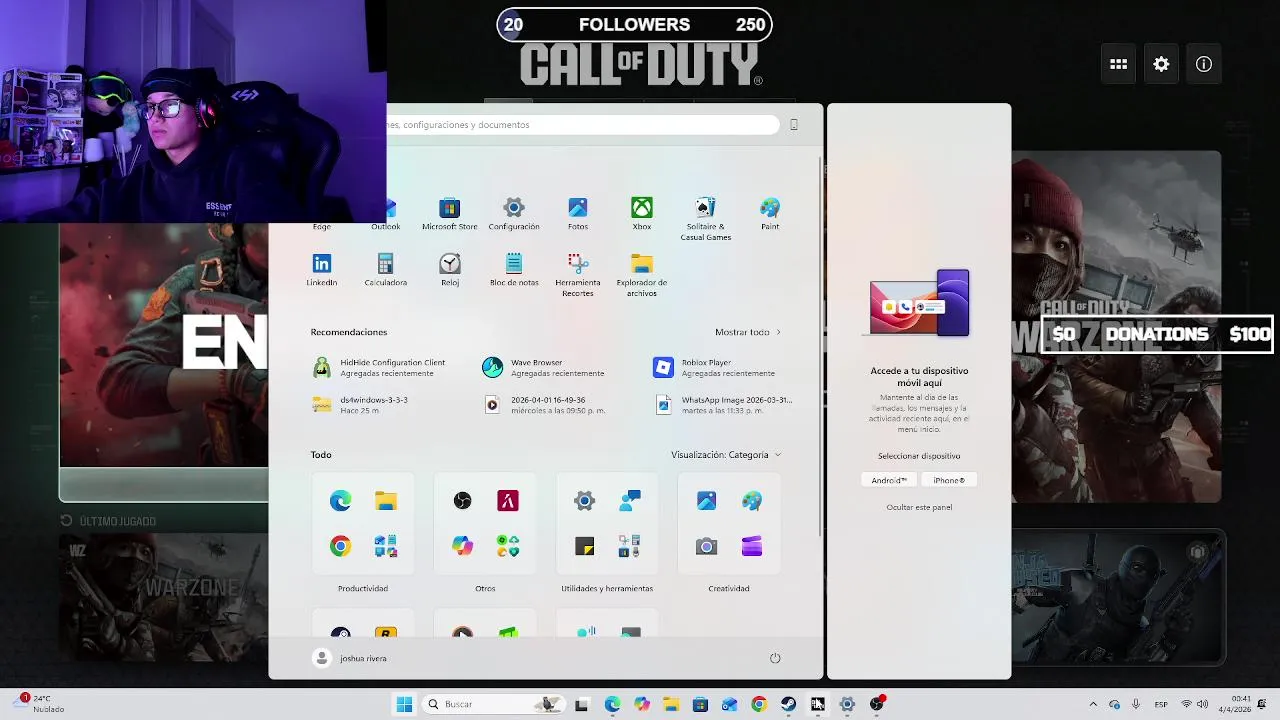Switch to Call of Duty taskbar app
Viewport: 1280px width, 720px height.
point(817,704)
